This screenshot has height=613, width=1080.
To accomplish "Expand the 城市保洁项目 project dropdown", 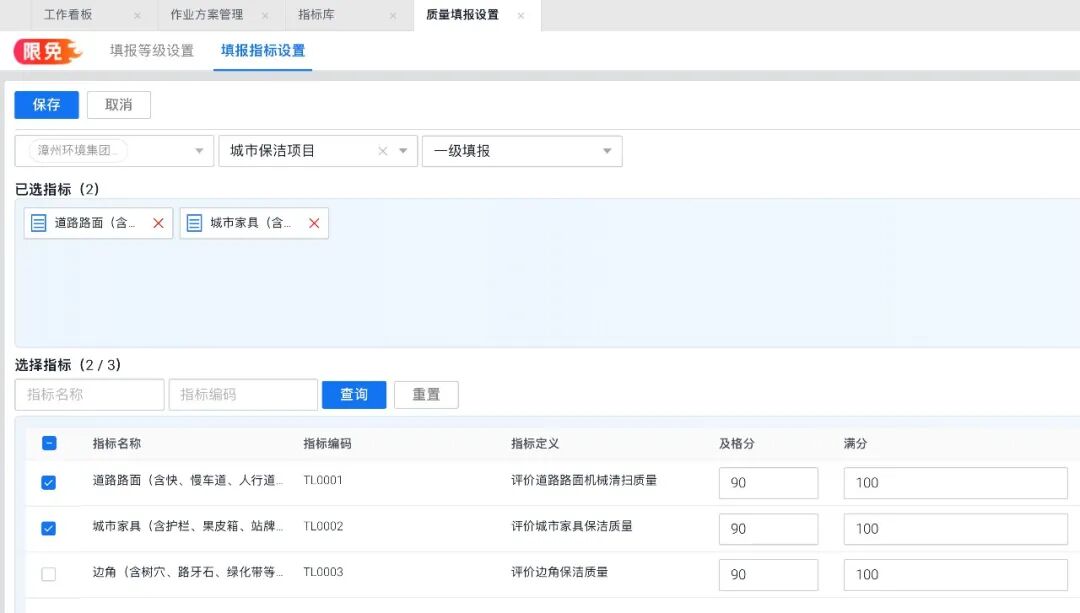I will click(403, 151).
